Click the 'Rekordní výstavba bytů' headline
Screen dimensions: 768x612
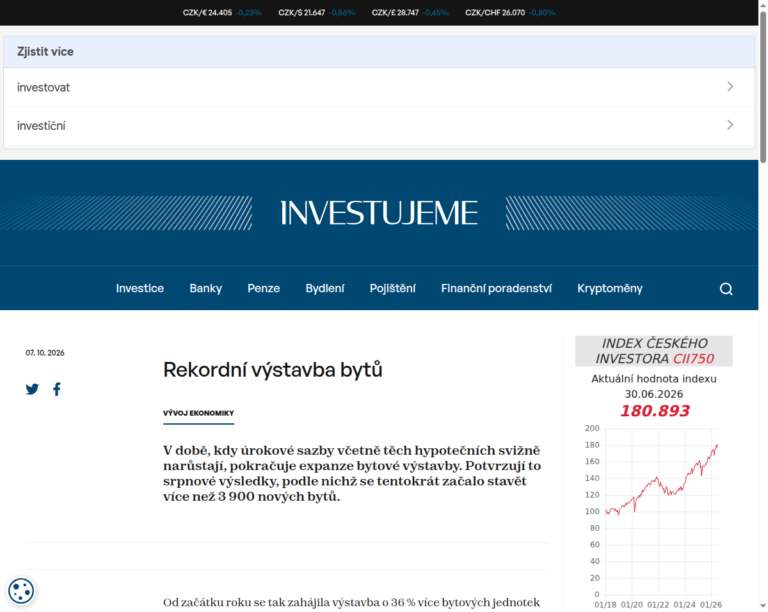[272, 370]
